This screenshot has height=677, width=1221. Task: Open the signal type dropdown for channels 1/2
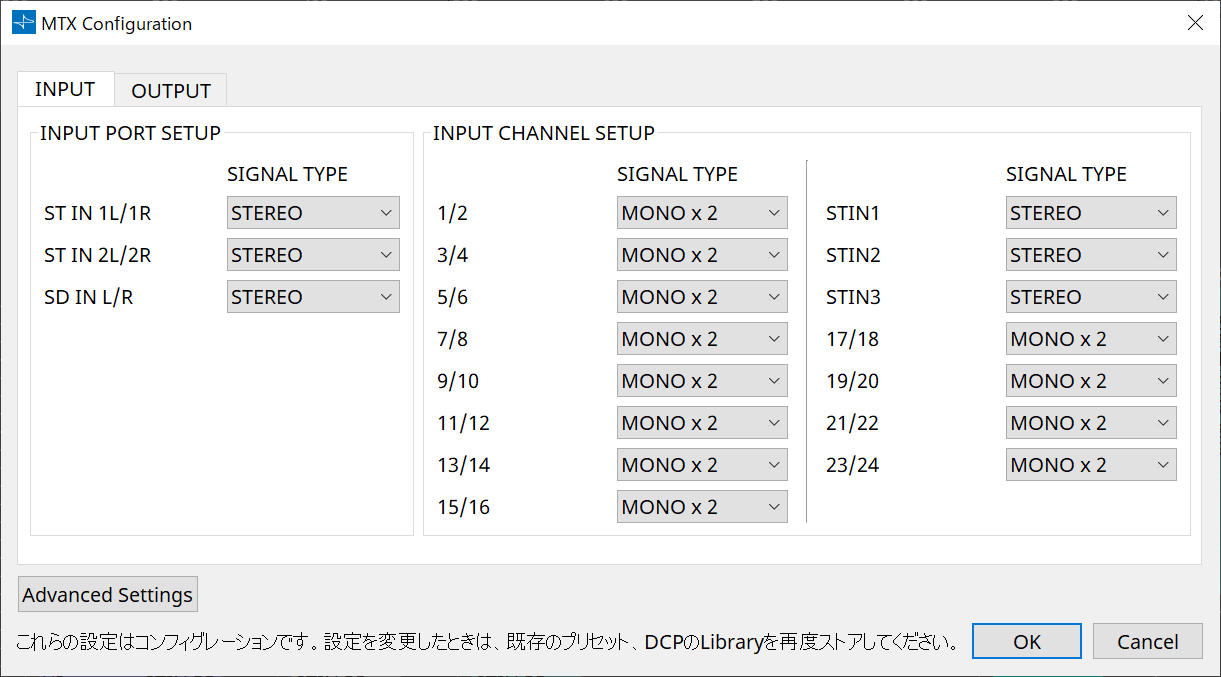pyautogui.click(x=701, y=212)
